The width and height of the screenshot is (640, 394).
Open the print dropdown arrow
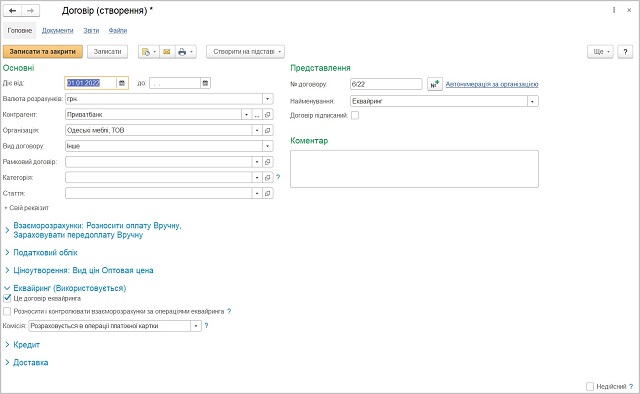click(x=192, y=52)
